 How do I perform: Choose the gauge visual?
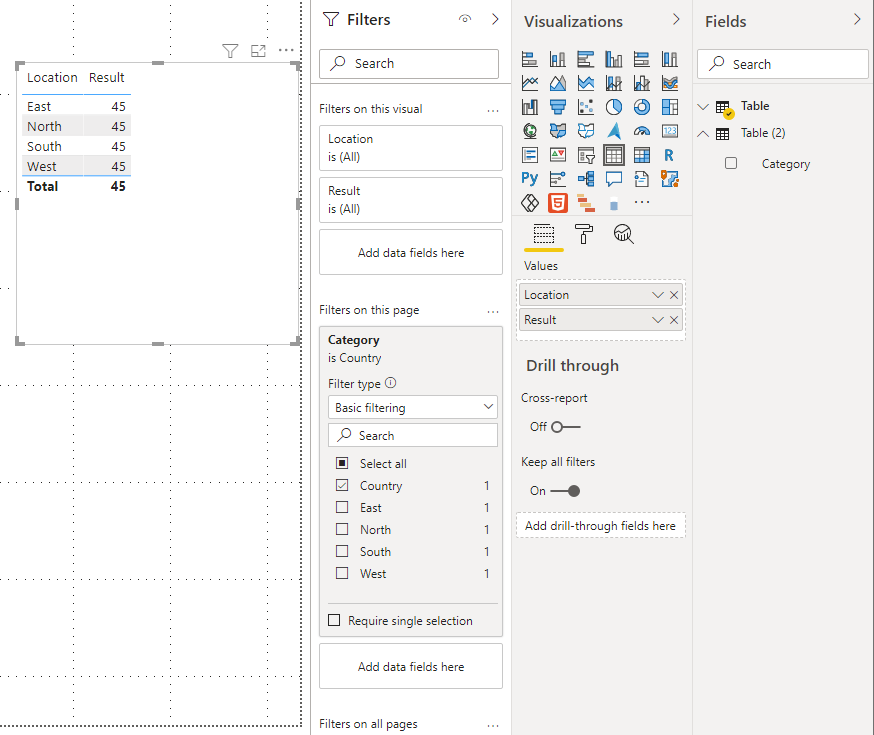[642, 131]
